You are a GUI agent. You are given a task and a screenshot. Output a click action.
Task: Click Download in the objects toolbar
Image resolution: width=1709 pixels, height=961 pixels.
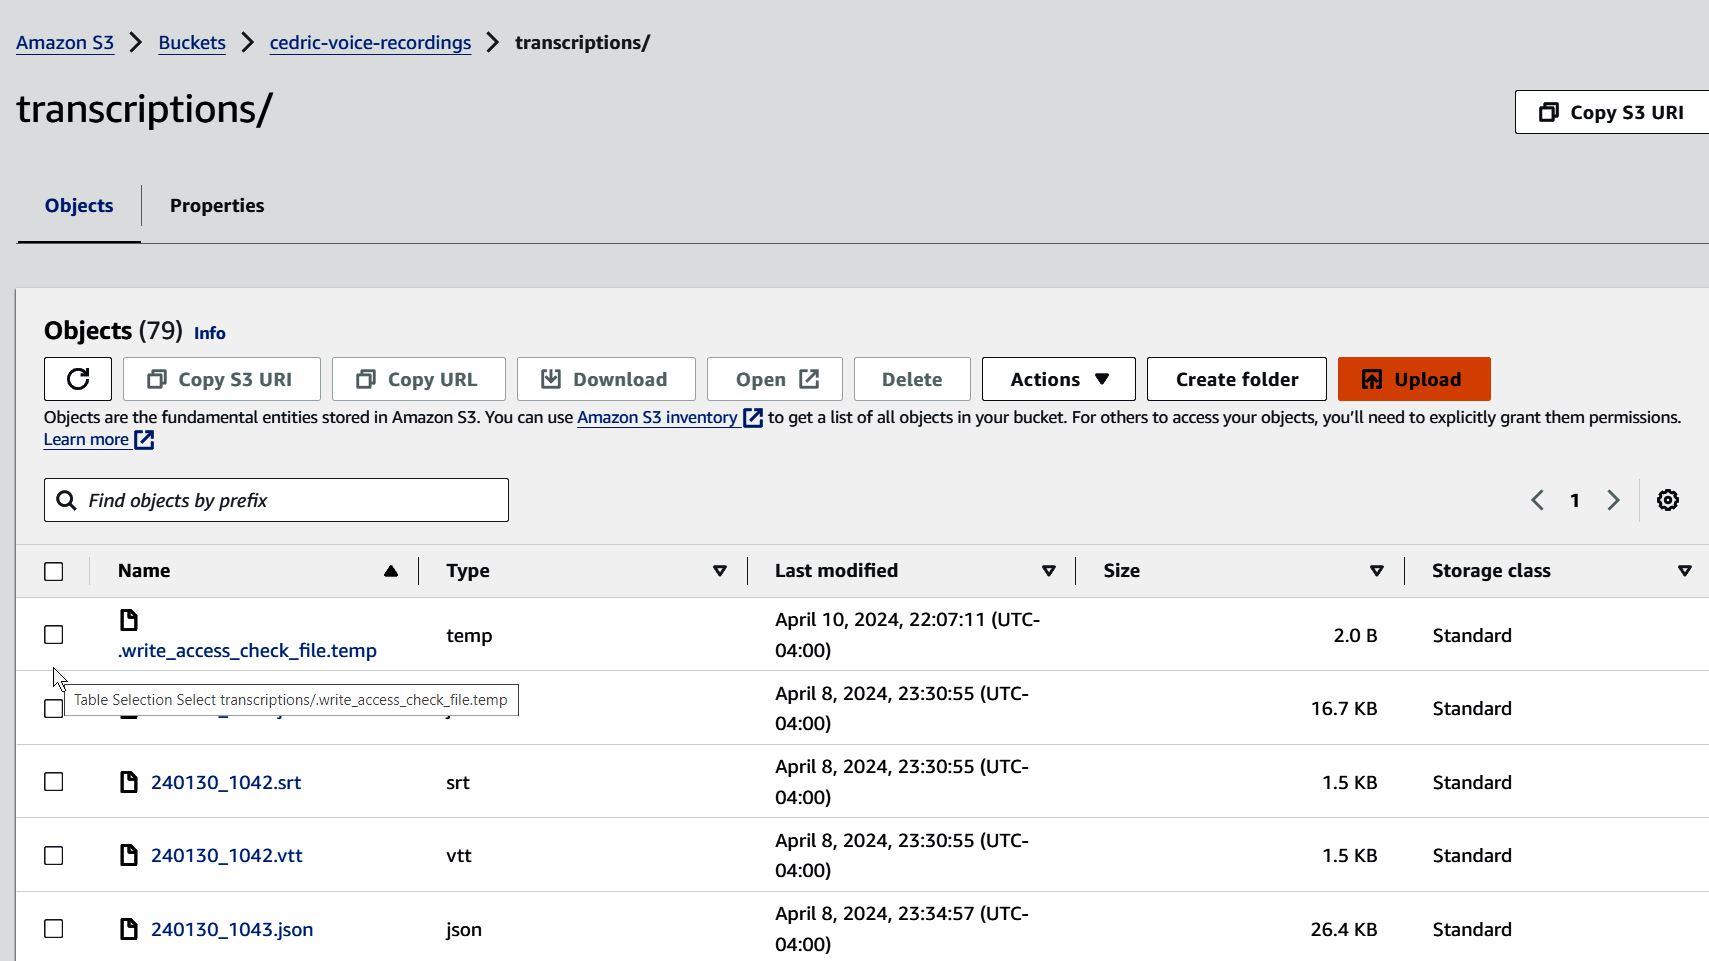605,379
